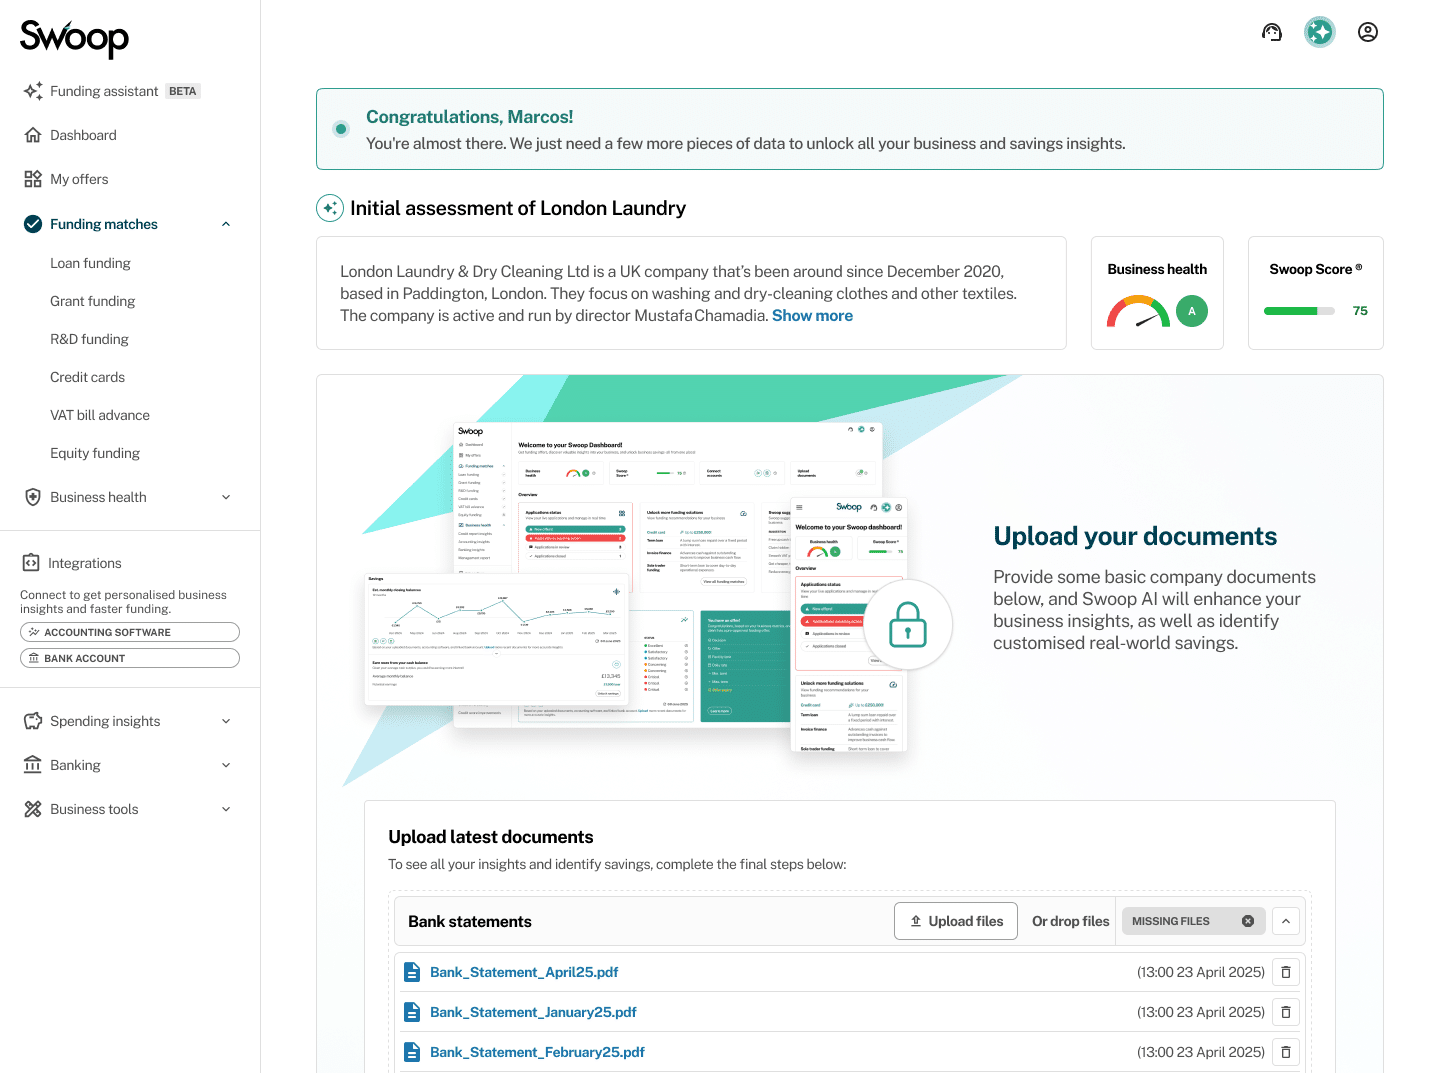Image resolution: width=1440 pixels, height=1073 pixels.
Task: Delete Bank_Statement_April25.pdf using its trash icon
Action: coord(1285,972)
